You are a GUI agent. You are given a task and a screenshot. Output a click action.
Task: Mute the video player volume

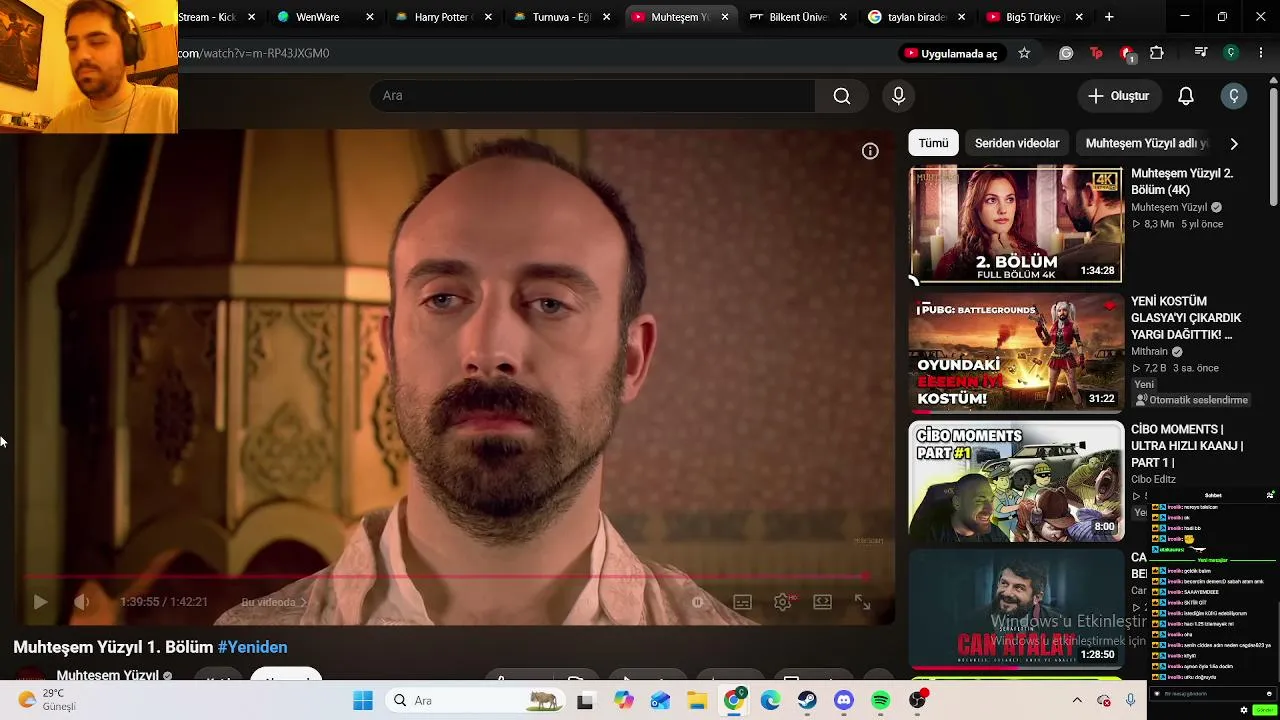(x=82, y=602)
